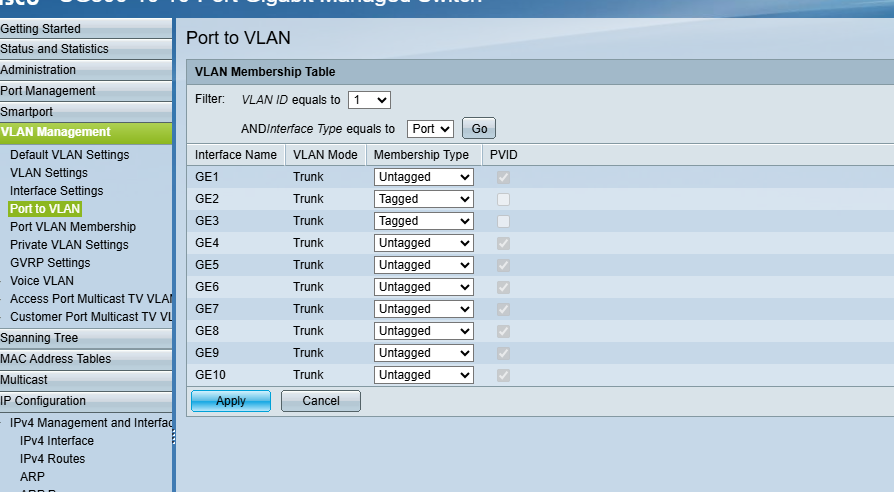Open IPv4 Routes page
Image resolution: width=894 pixels, height=492 pixels.
(x=52, y=459)
